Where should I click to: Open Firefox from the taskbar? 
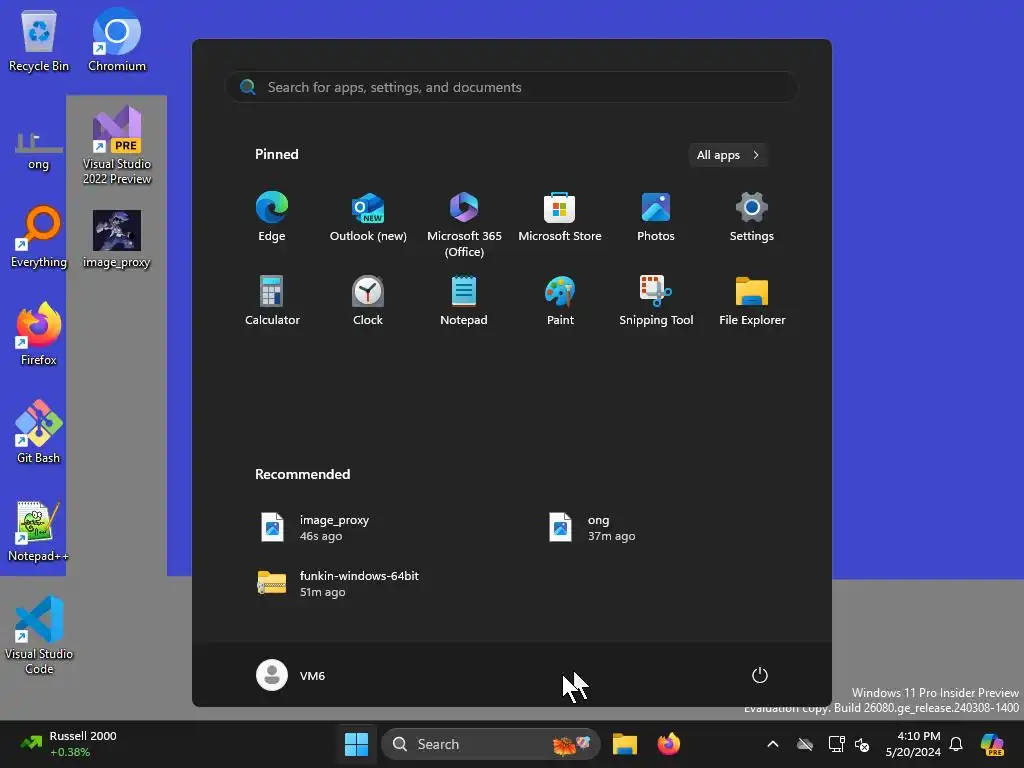pos(669,744)
